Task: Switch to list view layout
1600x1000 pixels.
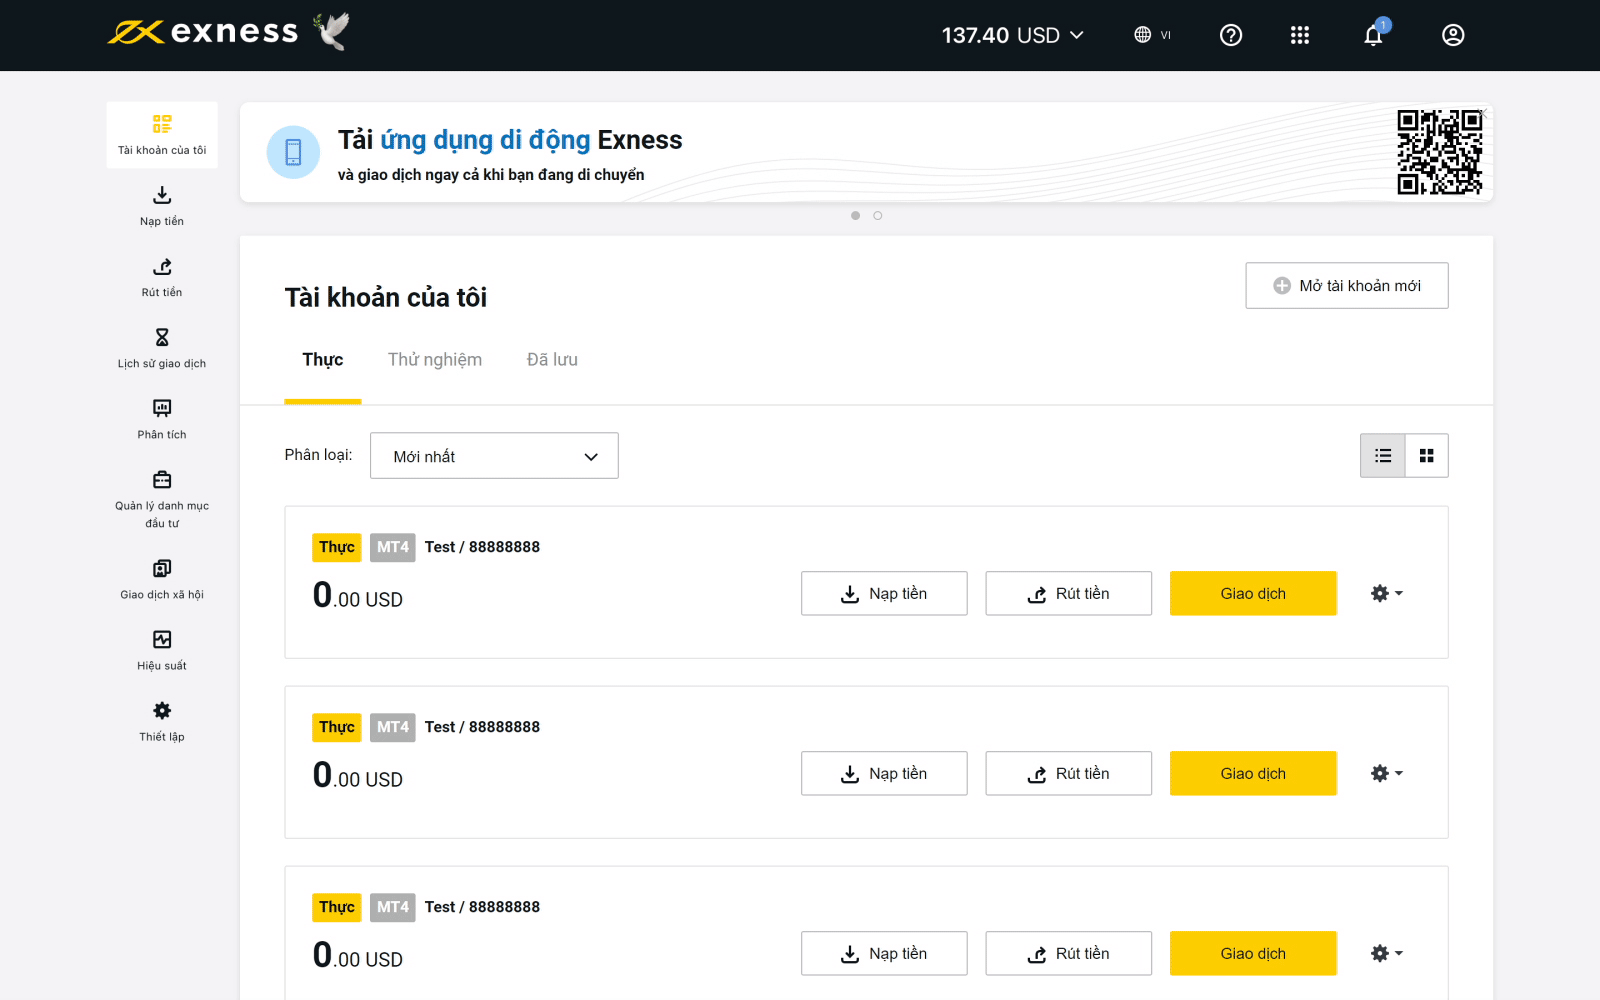Action: coord(1383,456)
